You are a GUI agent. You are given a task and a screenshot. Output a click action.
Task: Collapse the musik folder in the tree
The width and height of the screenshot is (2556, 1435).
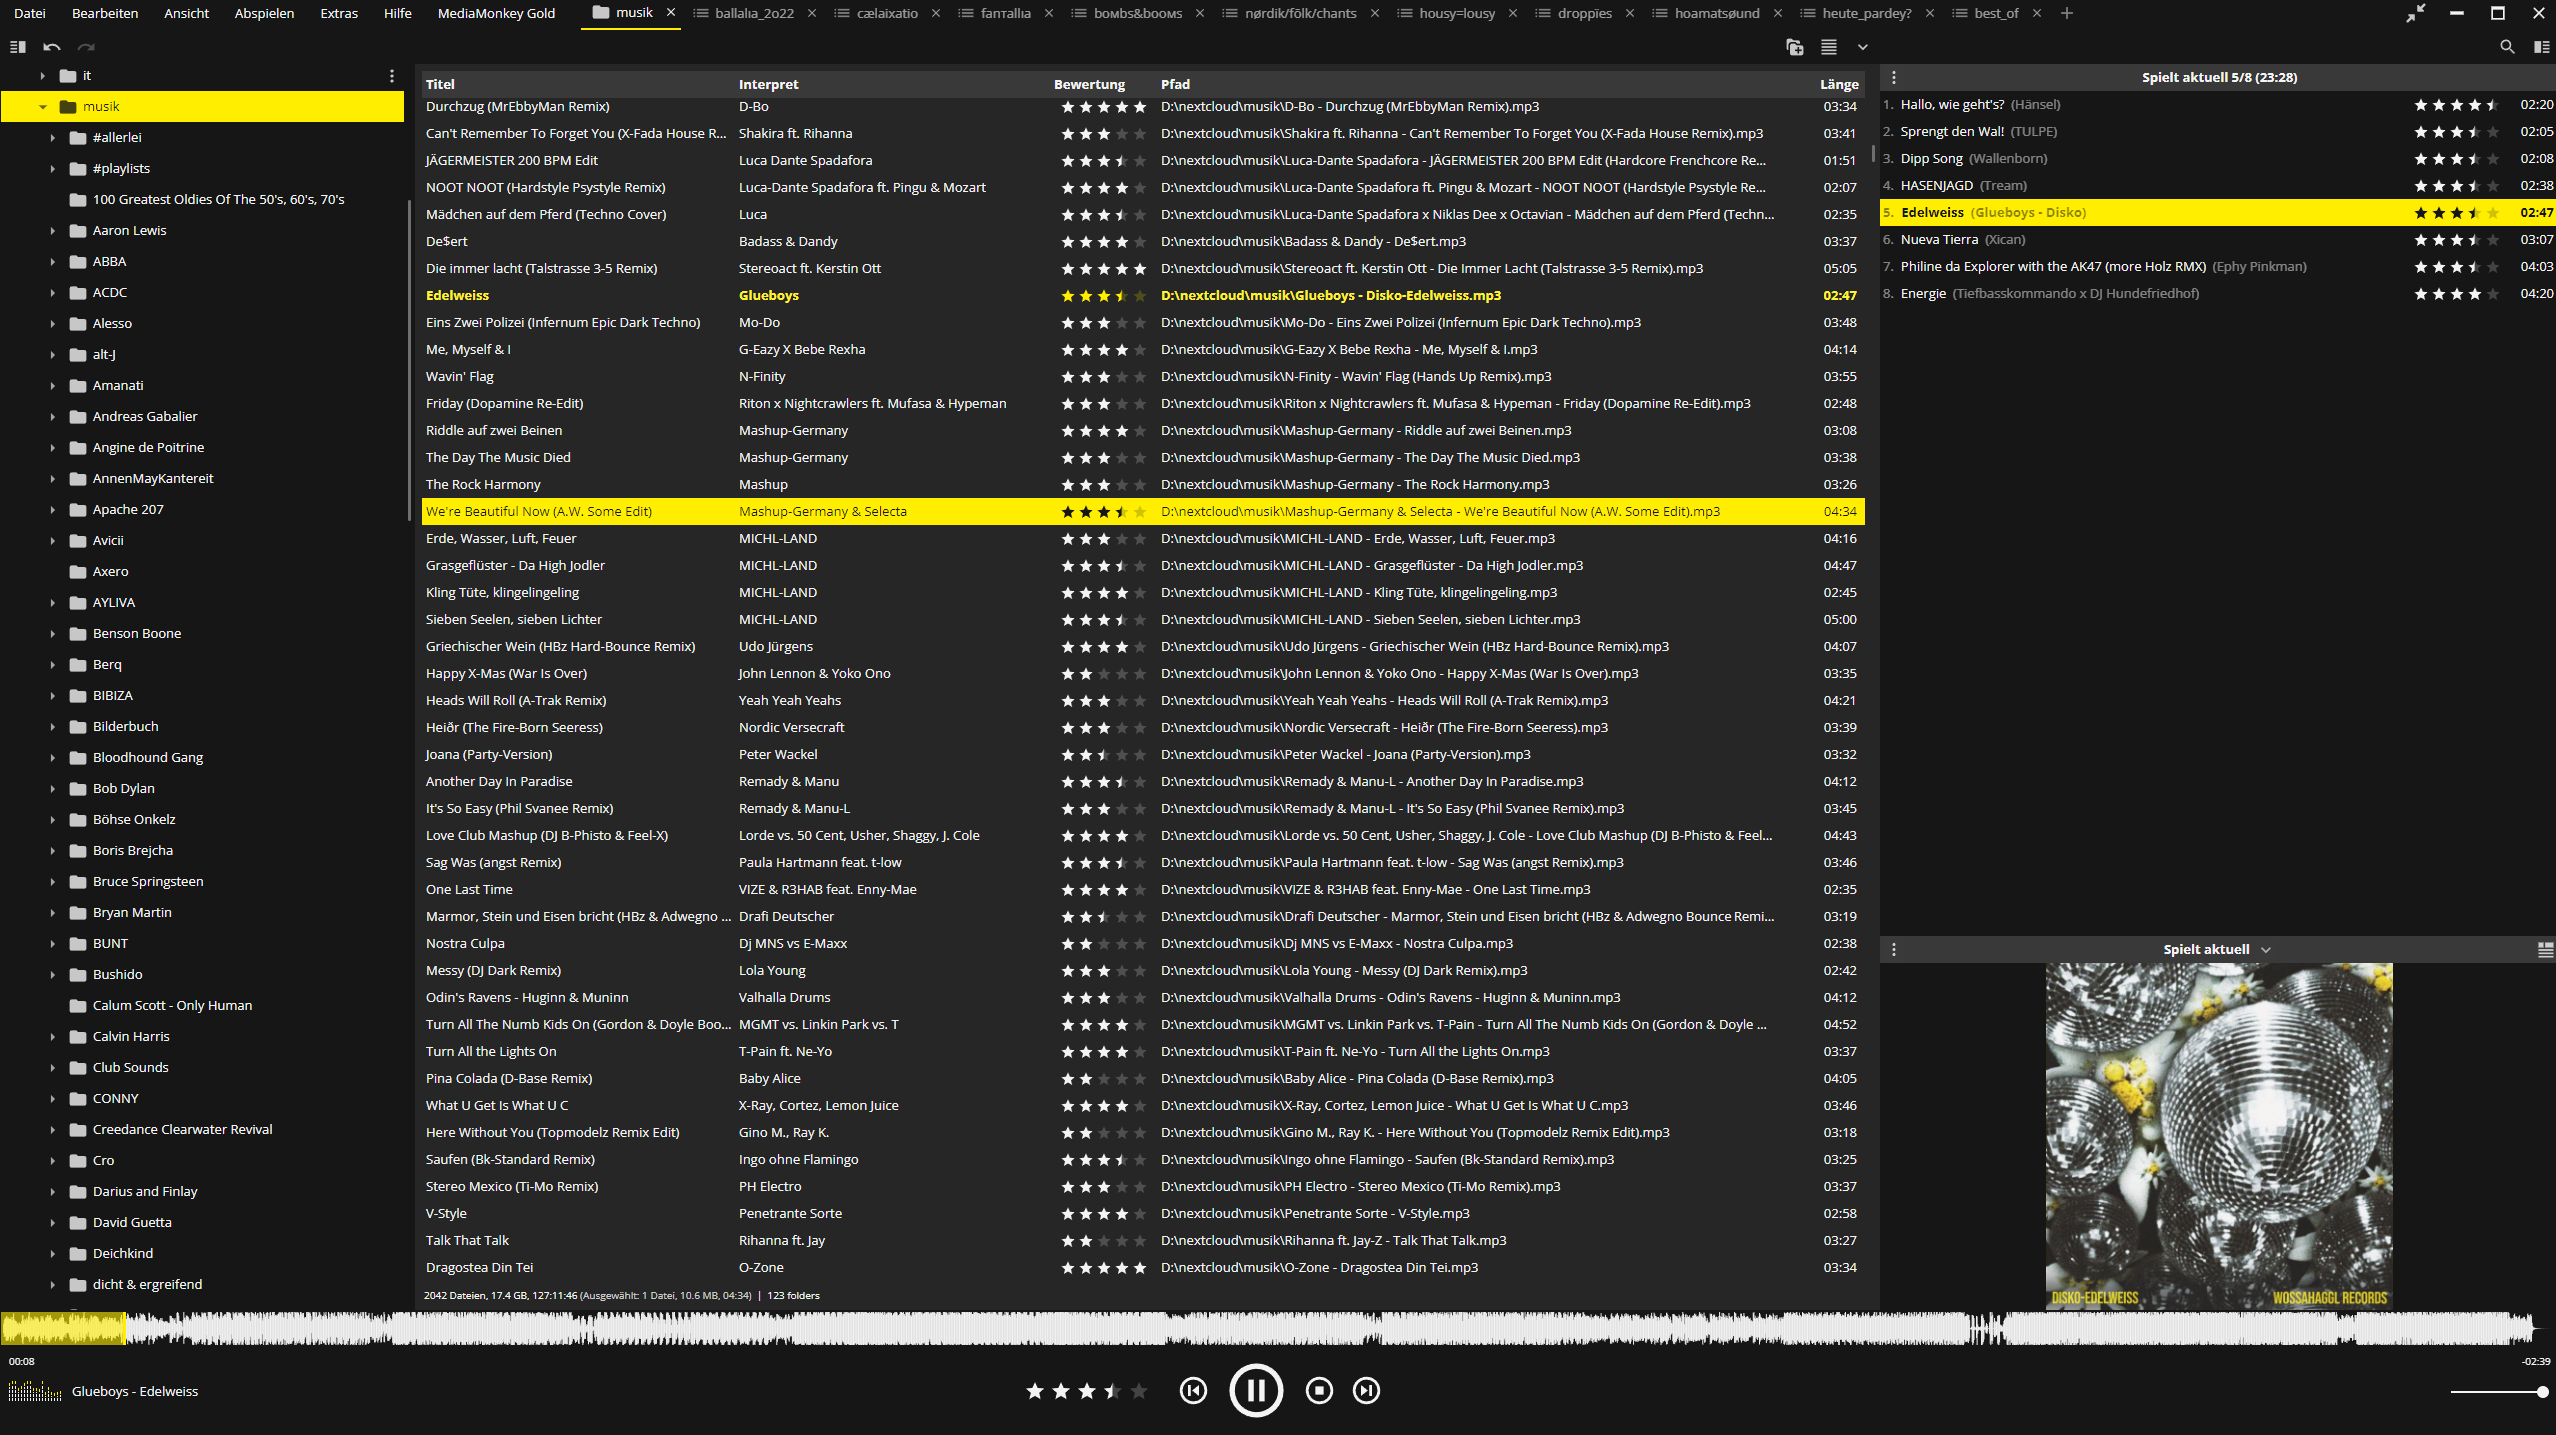click(43, 107)
